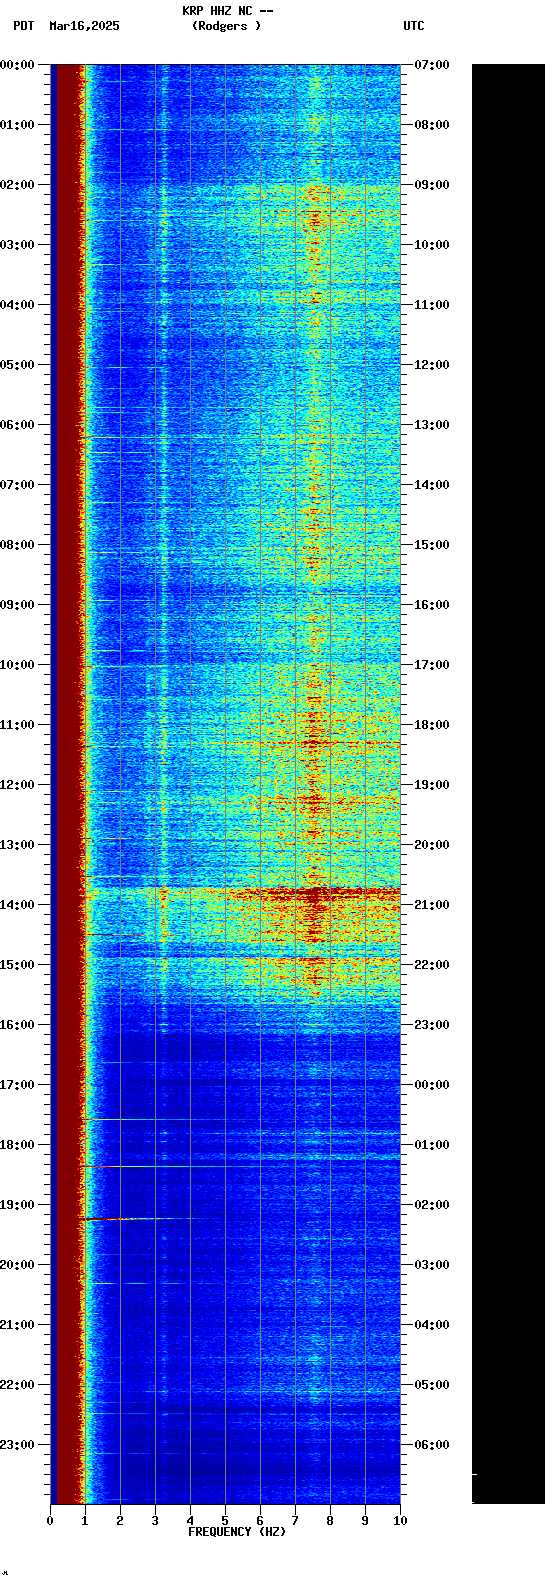
Task: Click the UTC time label "17:00"
Action: (432, 665)
